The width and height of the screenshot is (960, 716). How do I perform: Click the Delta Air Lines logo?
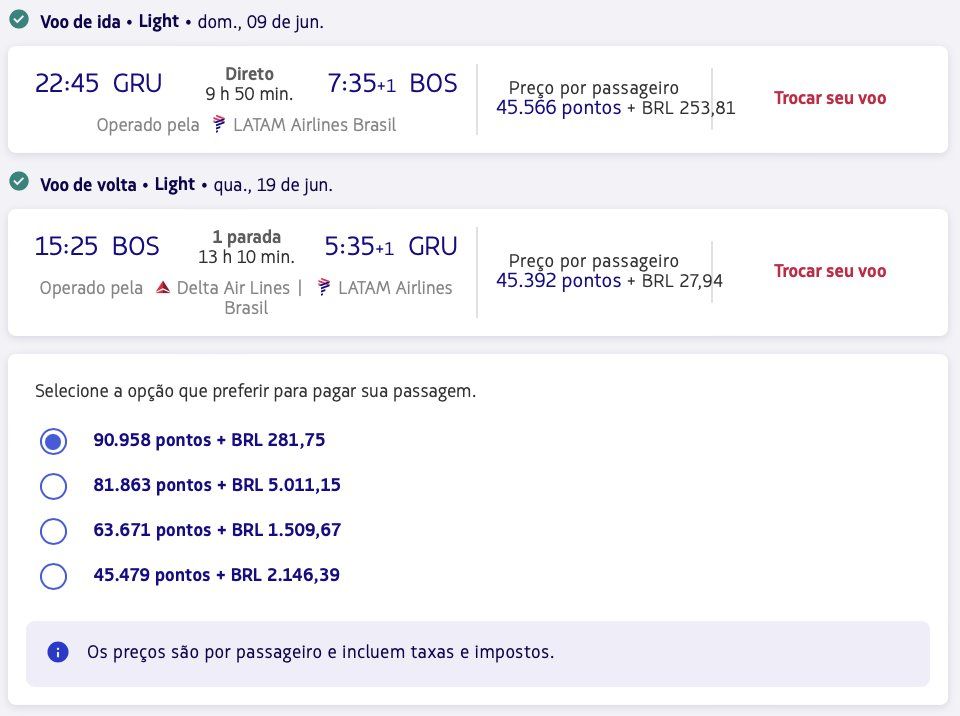click(x=162, y=287)
